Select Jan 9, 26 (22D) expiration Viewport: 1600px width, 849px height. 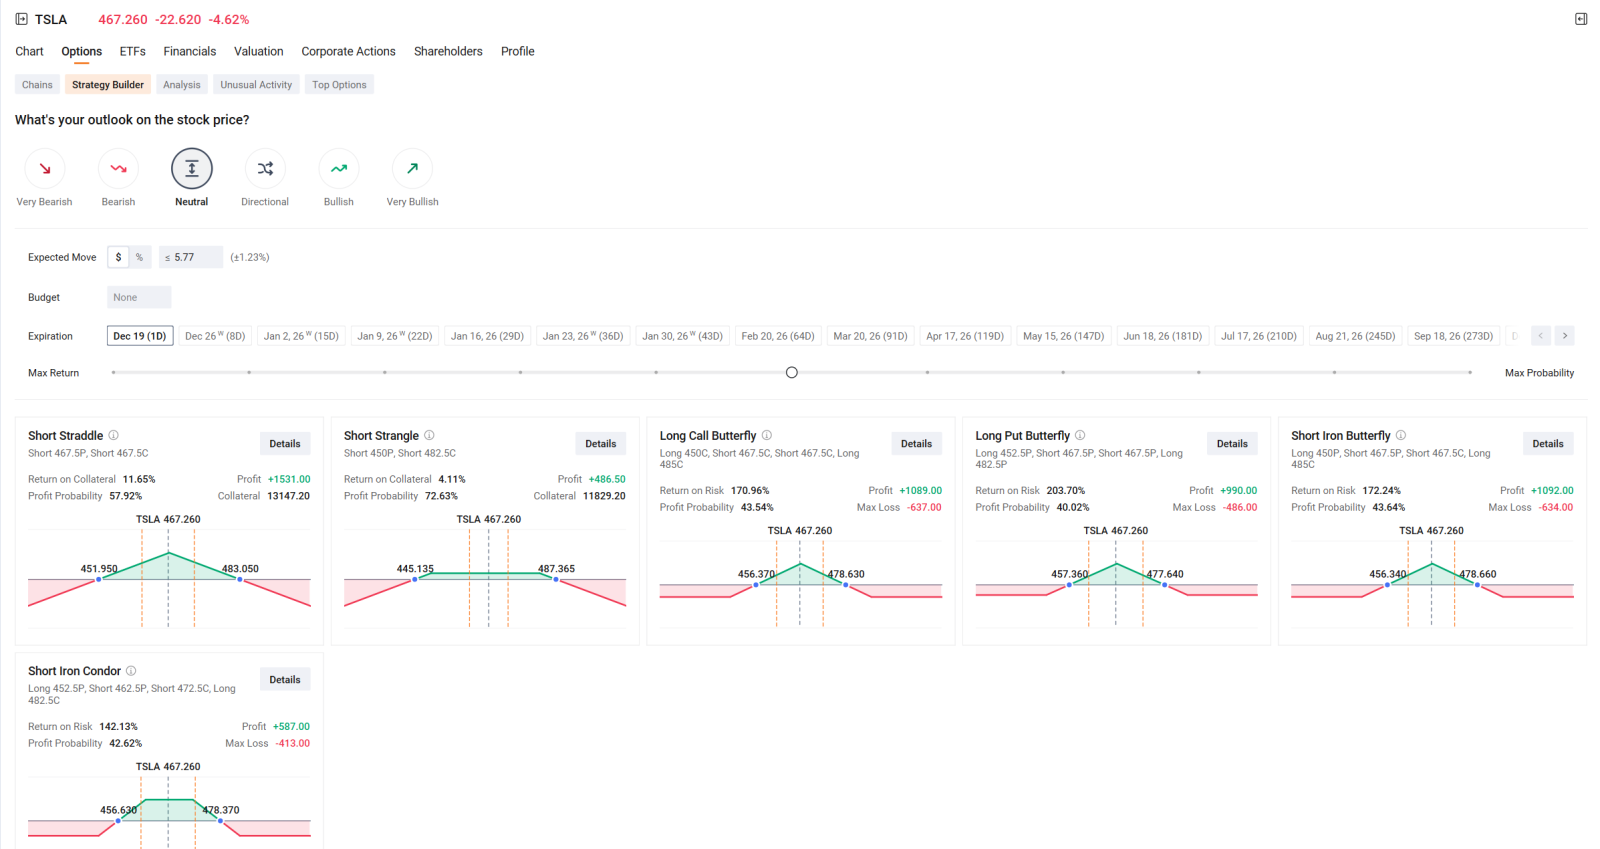(395, 336)
